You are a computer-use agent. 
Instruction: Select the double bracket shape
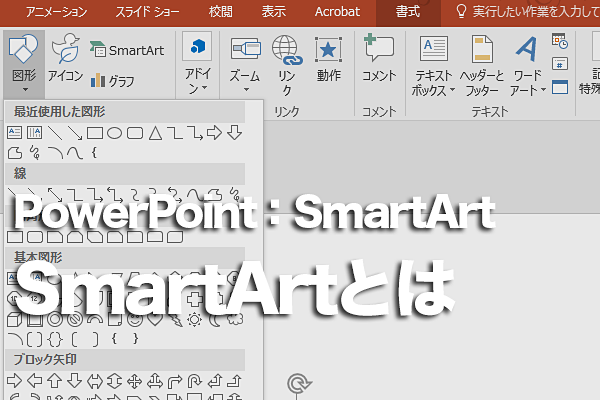pos(35,339)
